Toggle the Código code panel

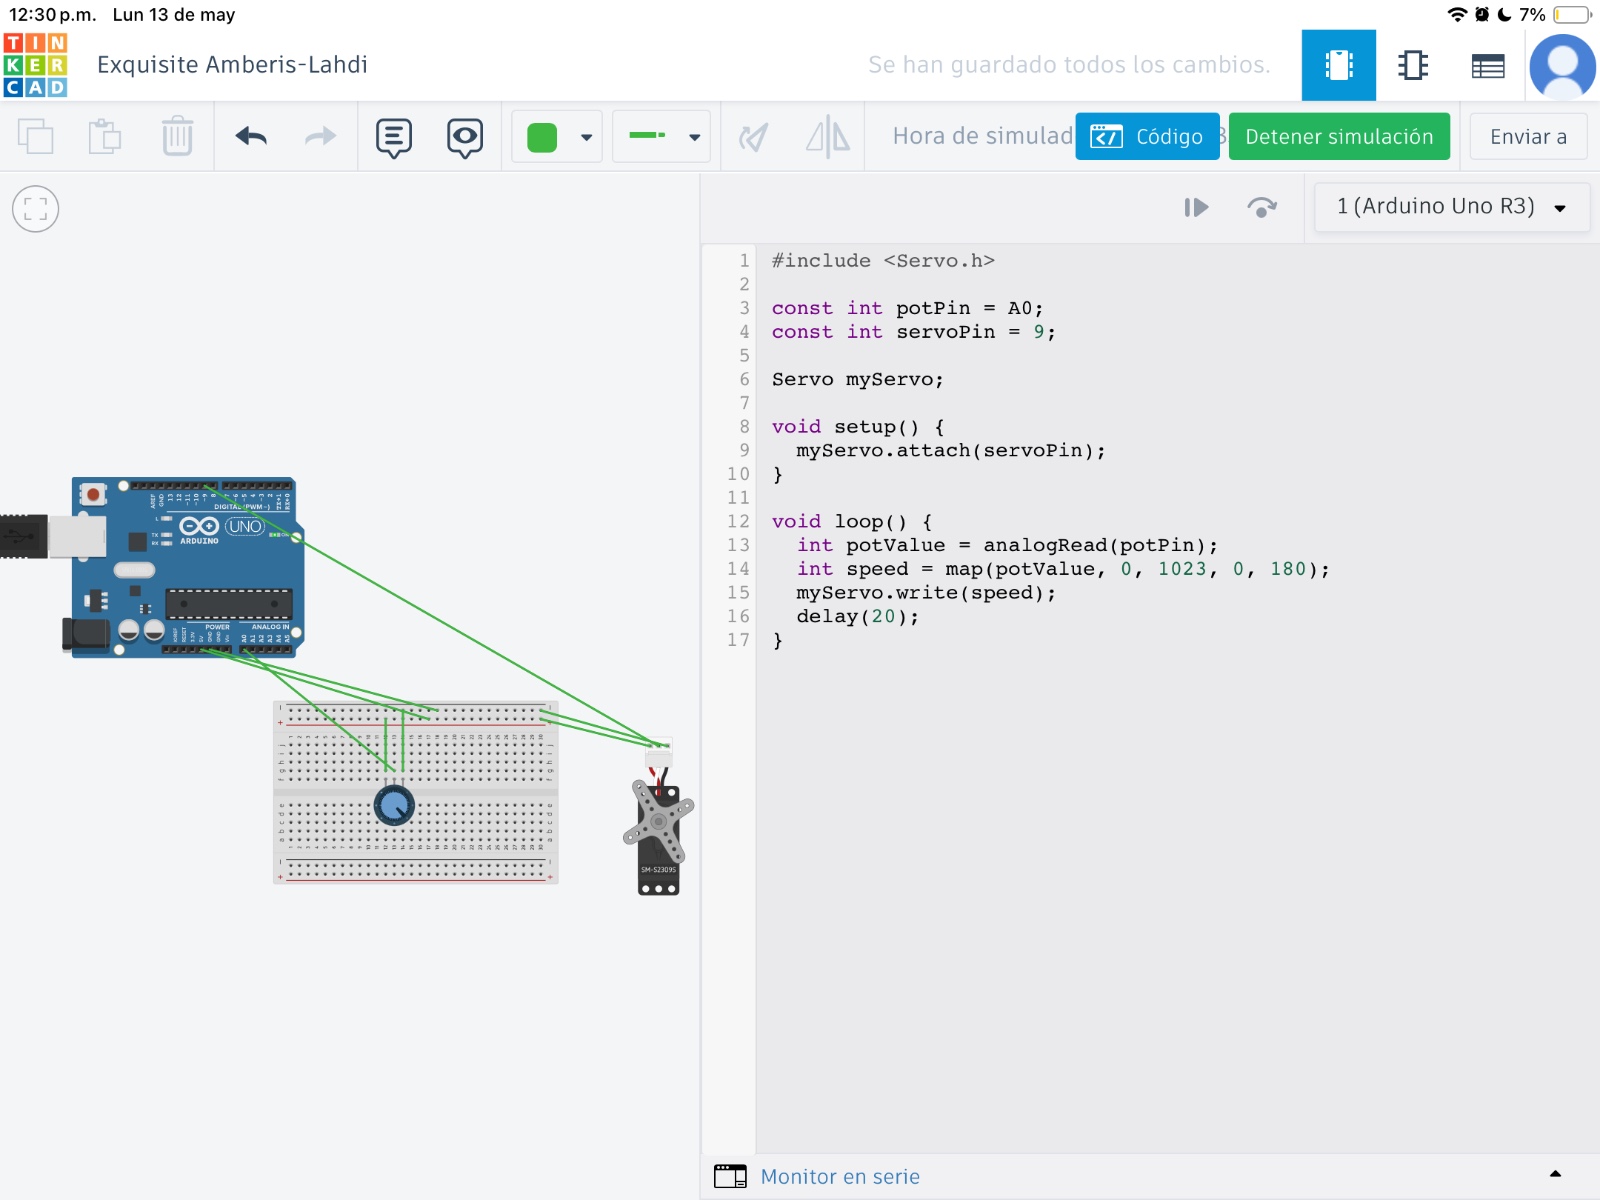pyautogui.click(x=1147, y=137)
